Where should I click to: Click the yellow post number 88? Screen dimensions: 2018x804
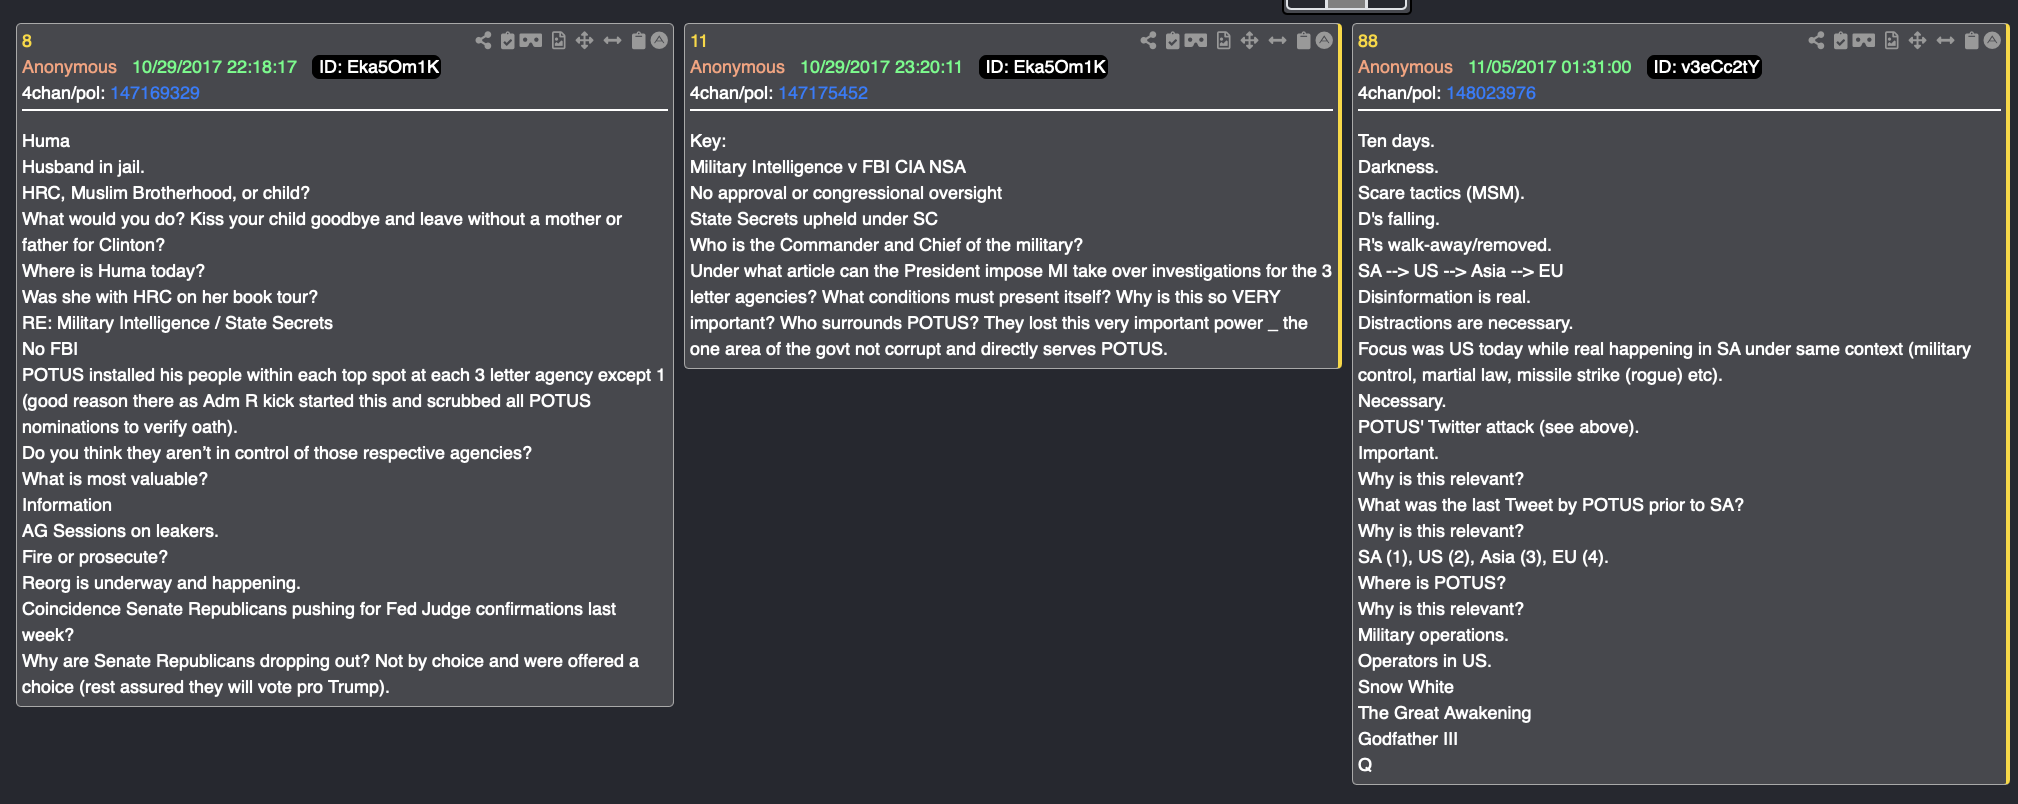tap(1368, 41)
